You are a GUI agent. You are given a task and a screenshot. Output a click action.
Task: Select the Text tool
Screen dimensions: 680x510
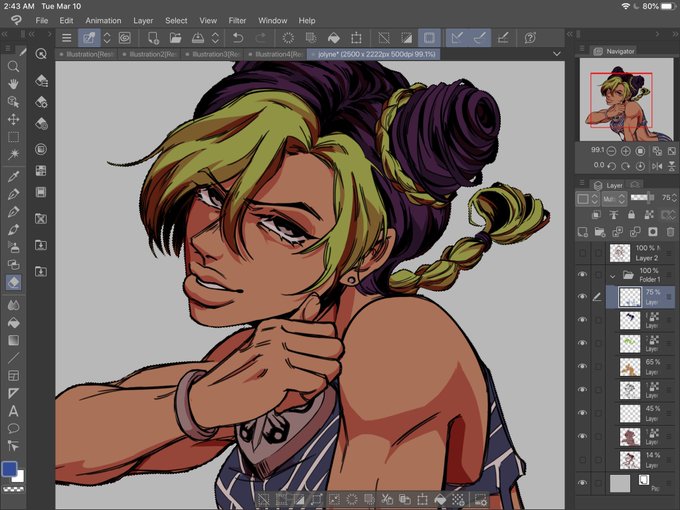[x=13, y=411]
